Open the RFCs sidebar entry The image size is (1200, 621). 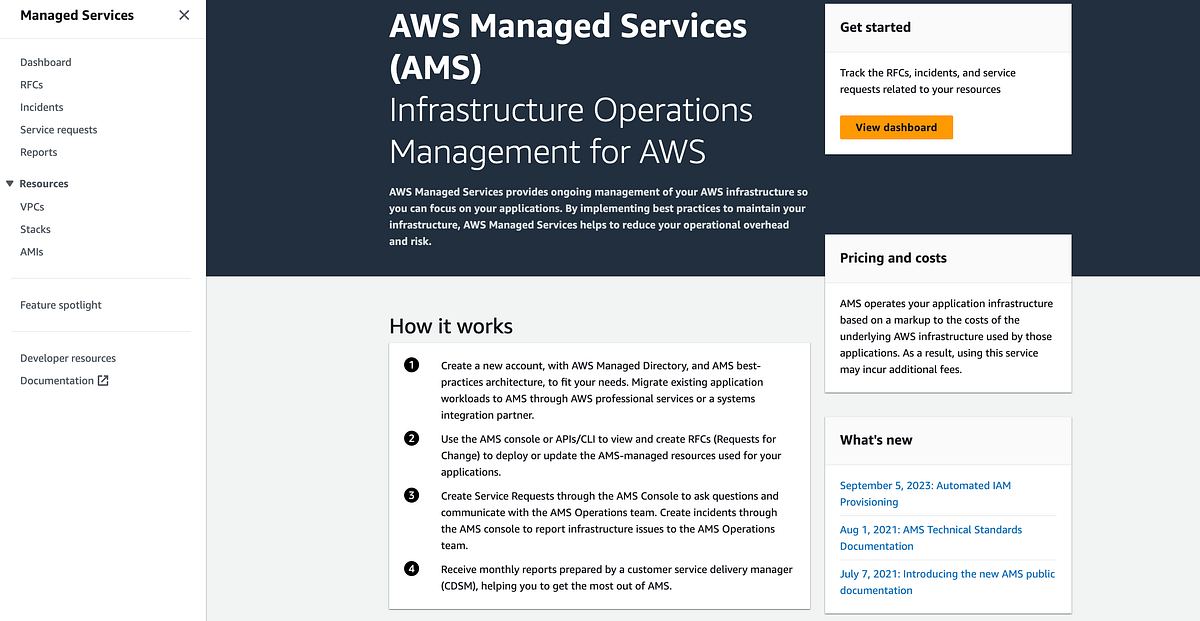tap(31, 84)
